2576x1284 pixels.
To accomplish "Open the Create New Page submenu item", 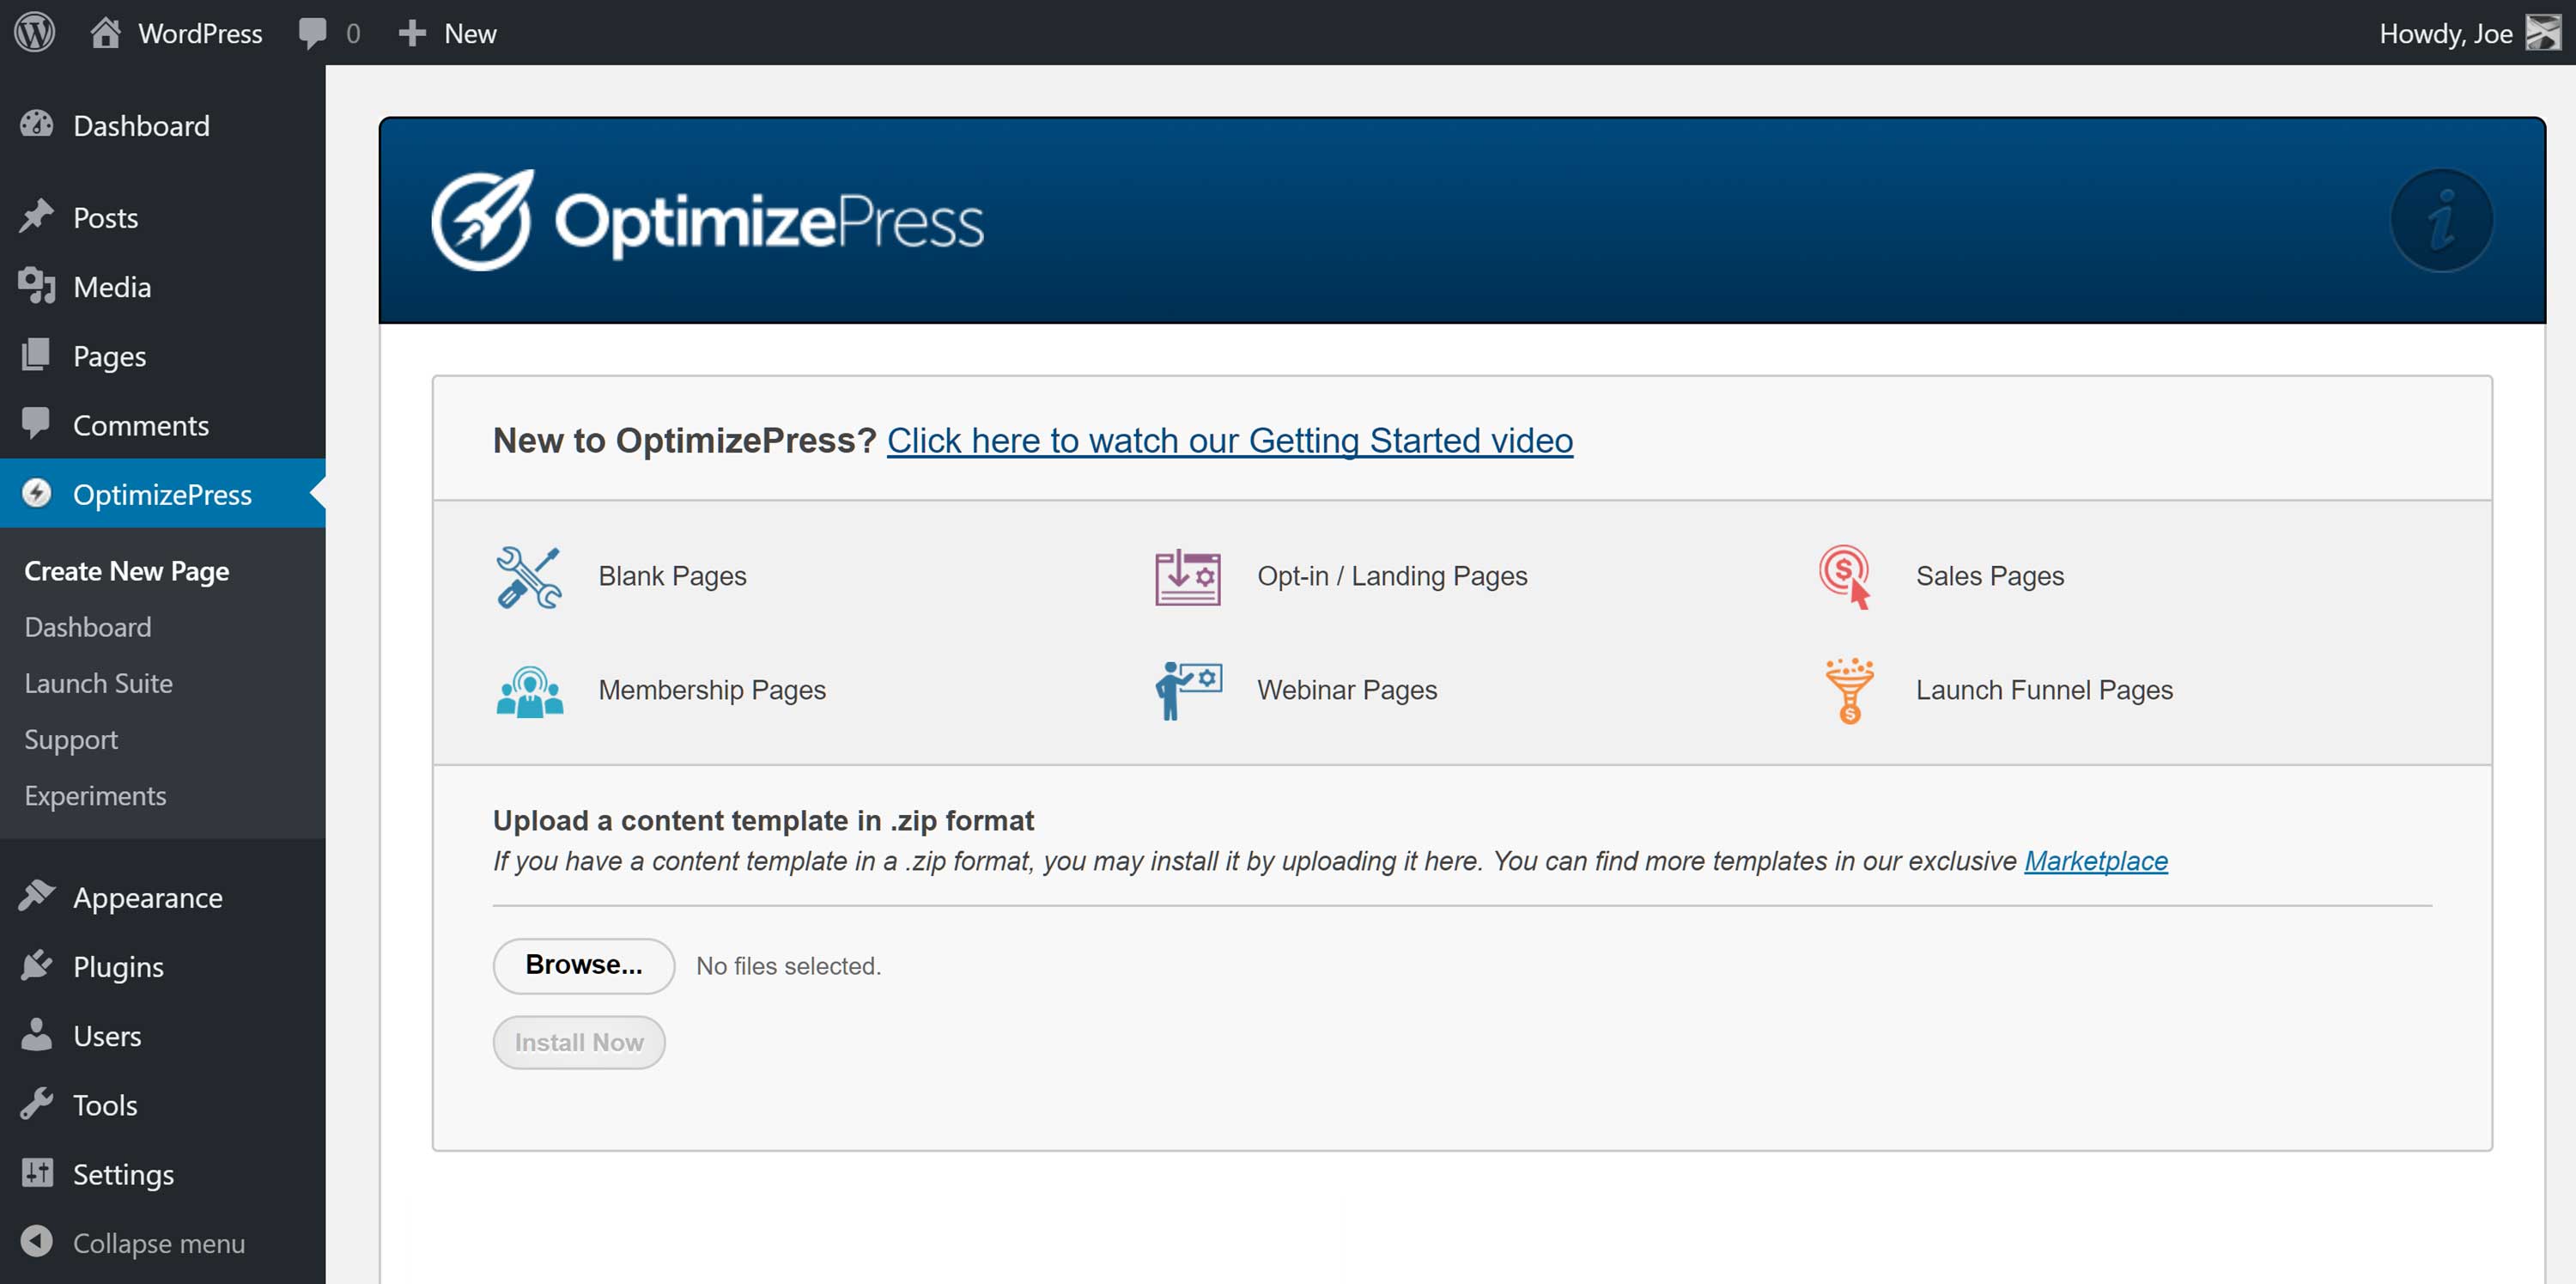I will [127, 571].
